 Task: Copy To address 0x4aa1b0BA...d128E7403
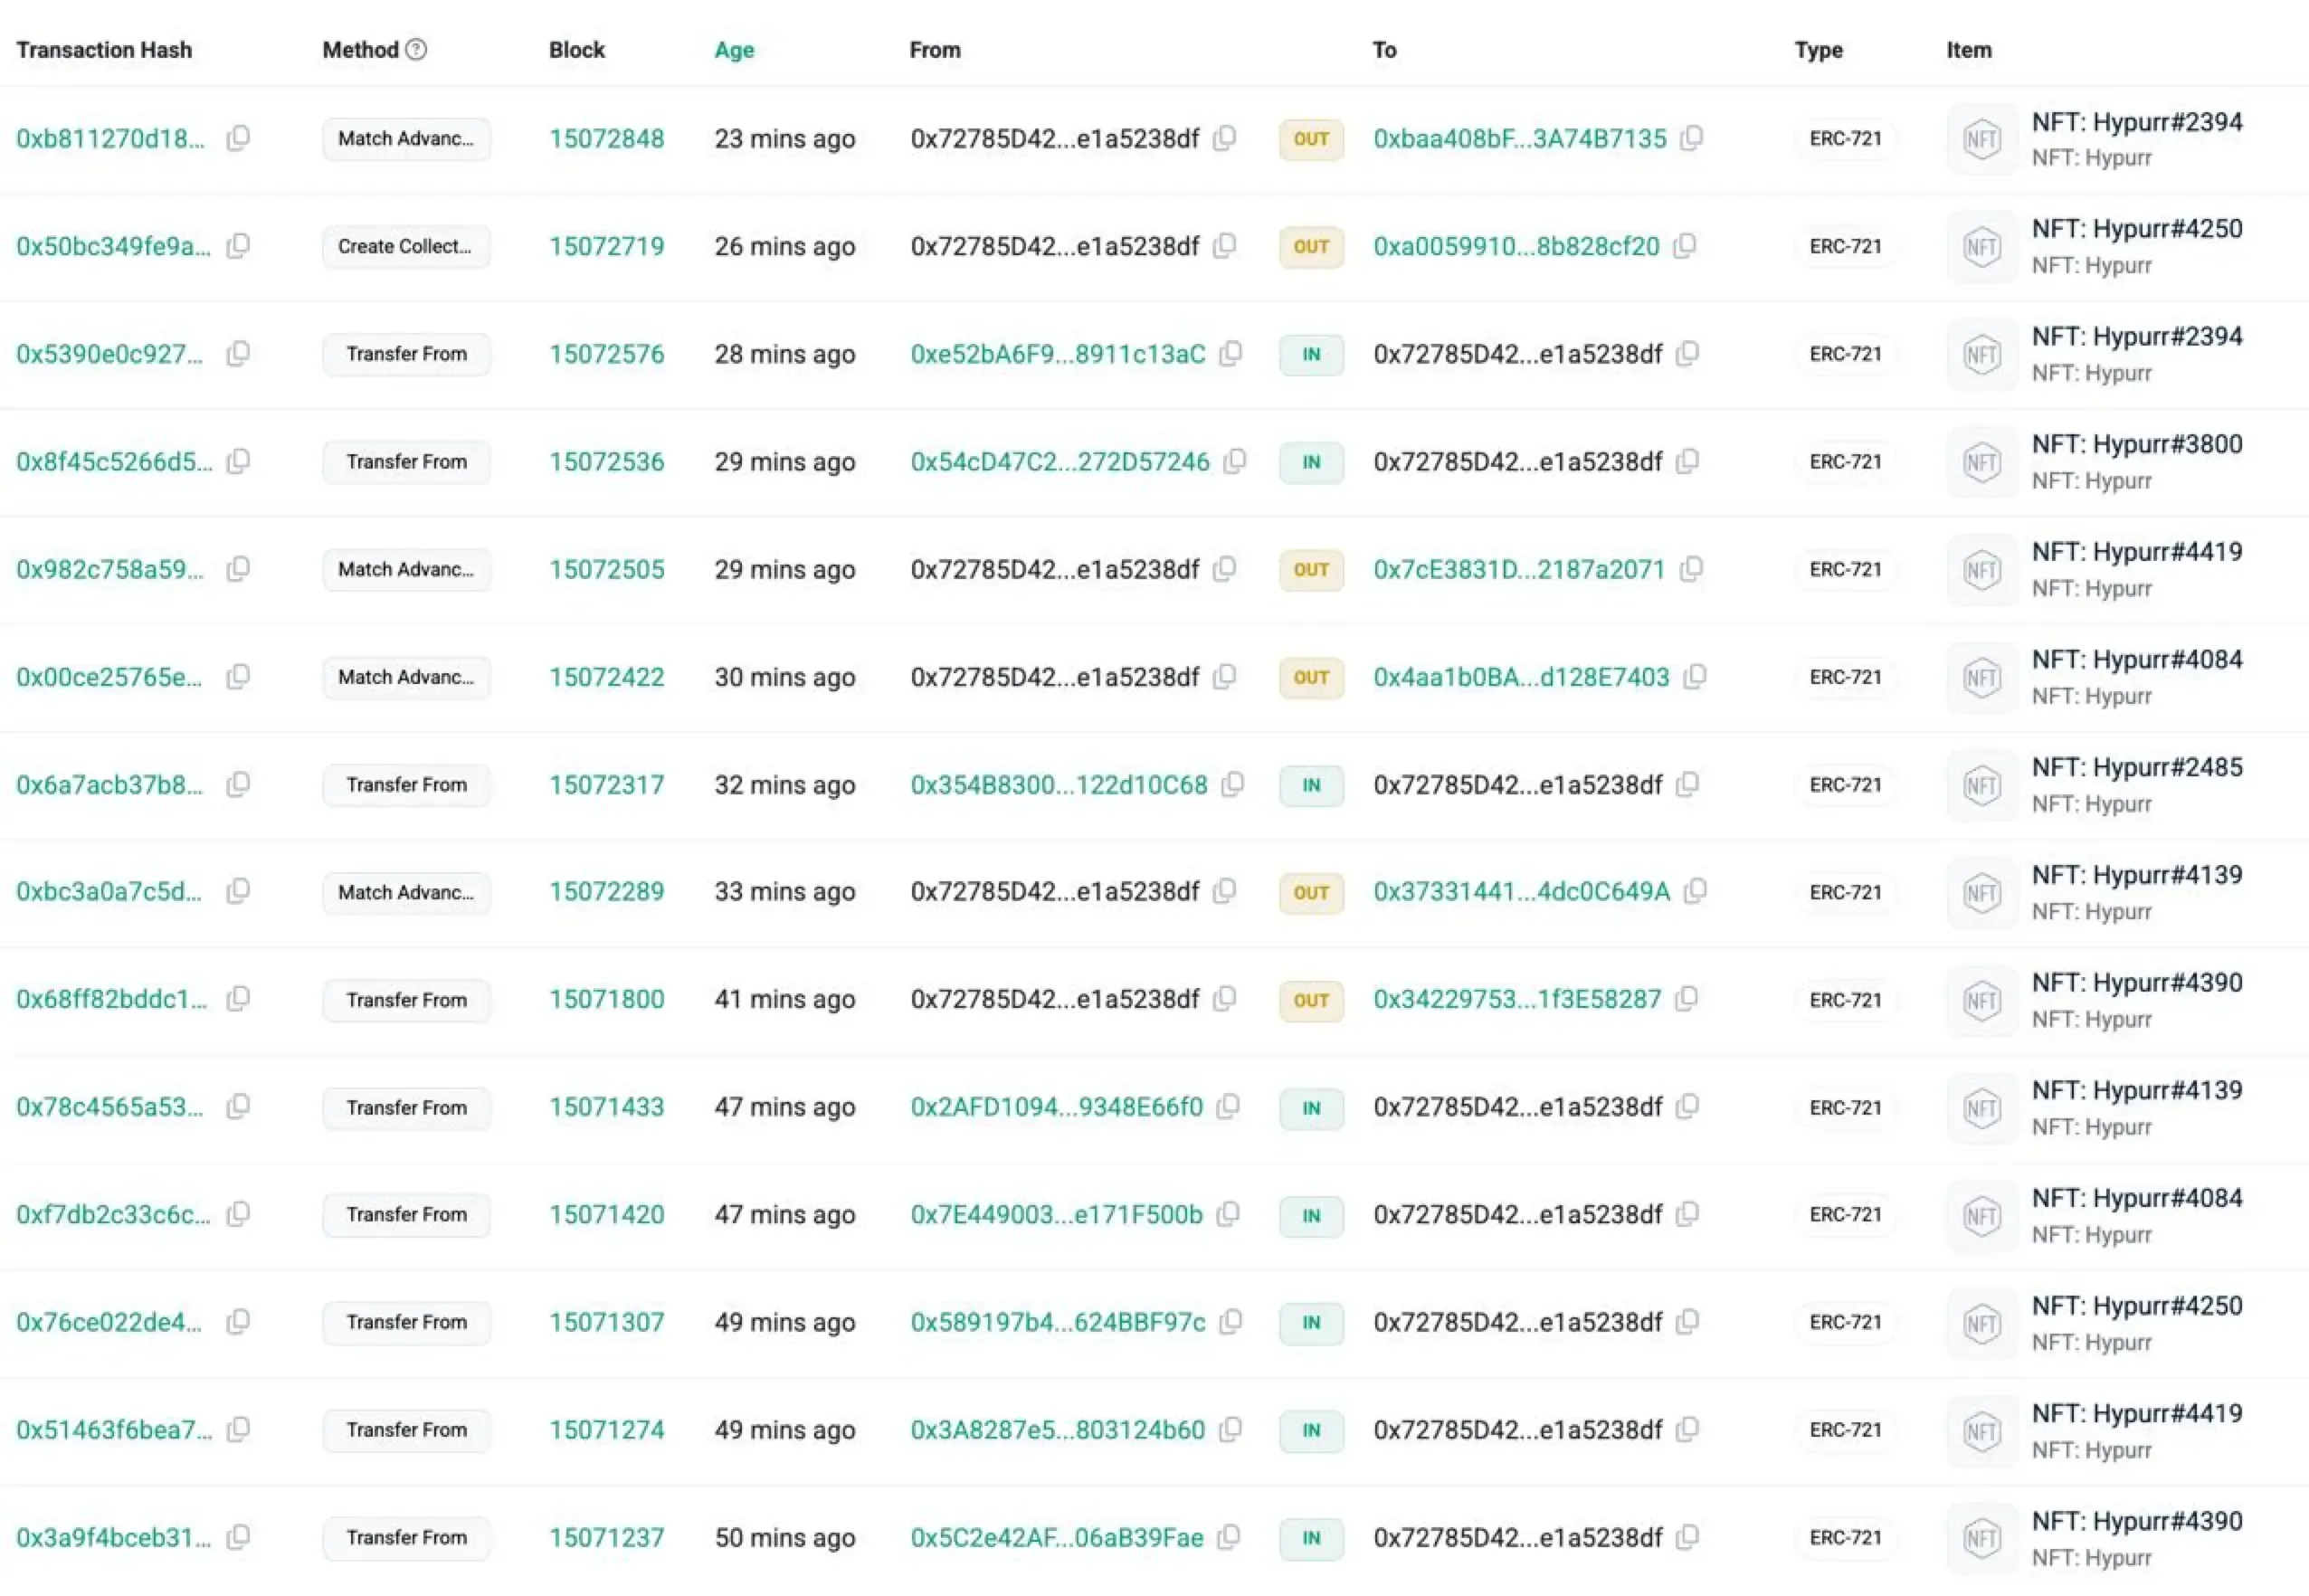click(1695, 677)
